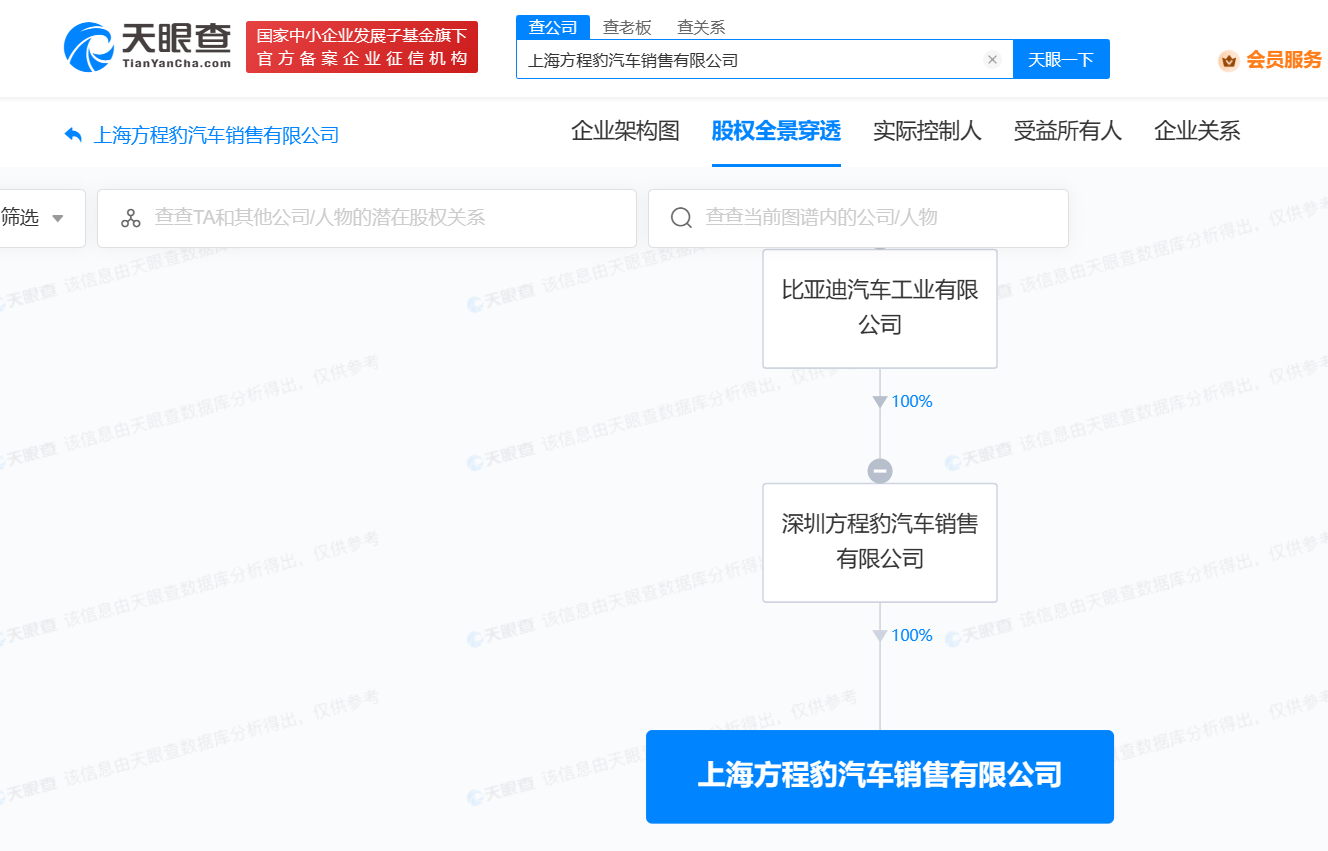Click the VIP crown member icon
The height and width of the screenshot is (851, 1328).
(1228, 60)
